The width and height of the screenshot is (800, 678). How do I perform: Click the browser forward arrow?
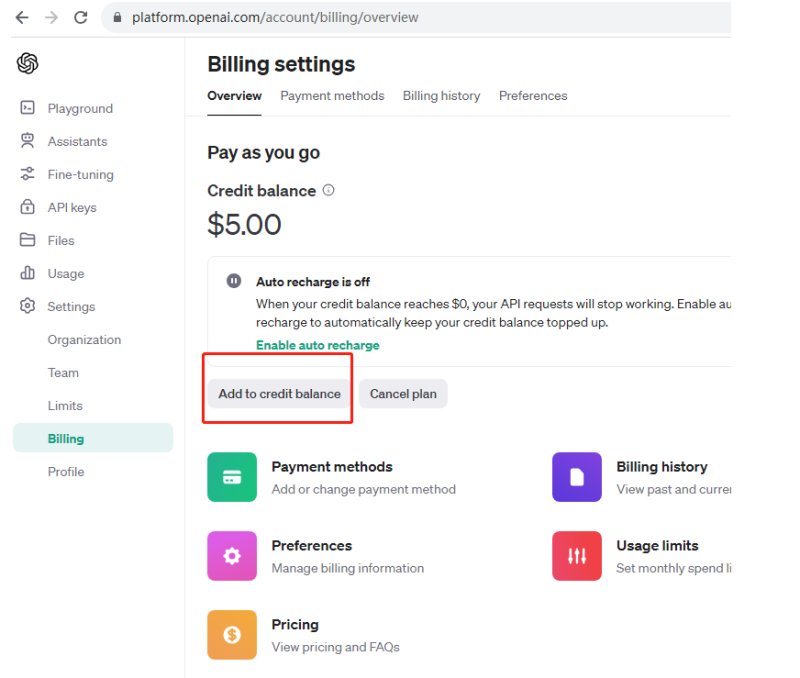pyautogui.click(x=51, y=17)
